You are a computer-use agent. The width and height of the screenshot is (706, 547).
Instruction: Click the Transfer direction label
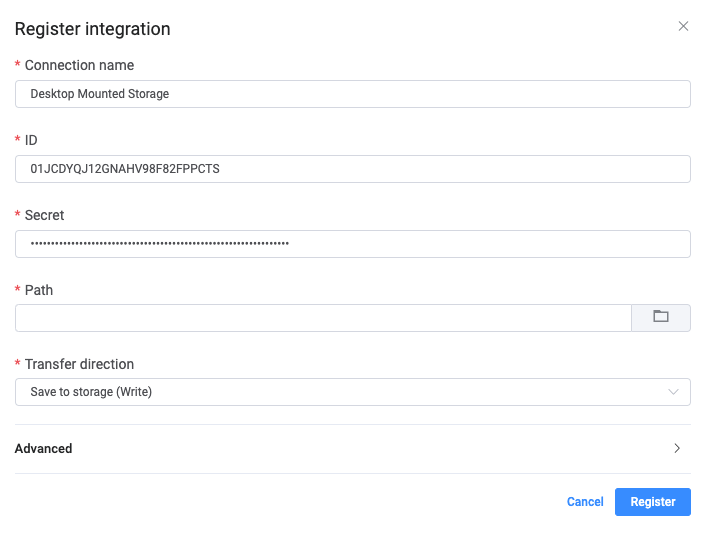[79, 364]
